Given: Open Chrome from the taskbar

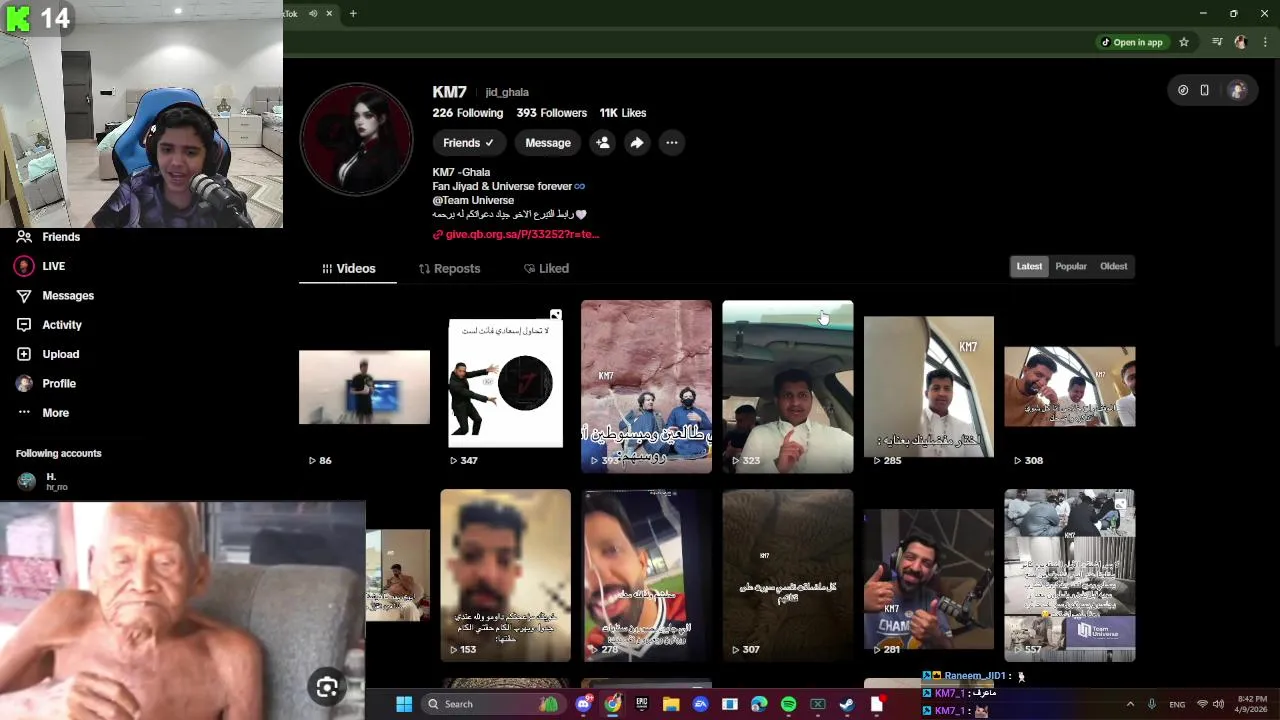Looking at the screenshot, I should 613,704.
